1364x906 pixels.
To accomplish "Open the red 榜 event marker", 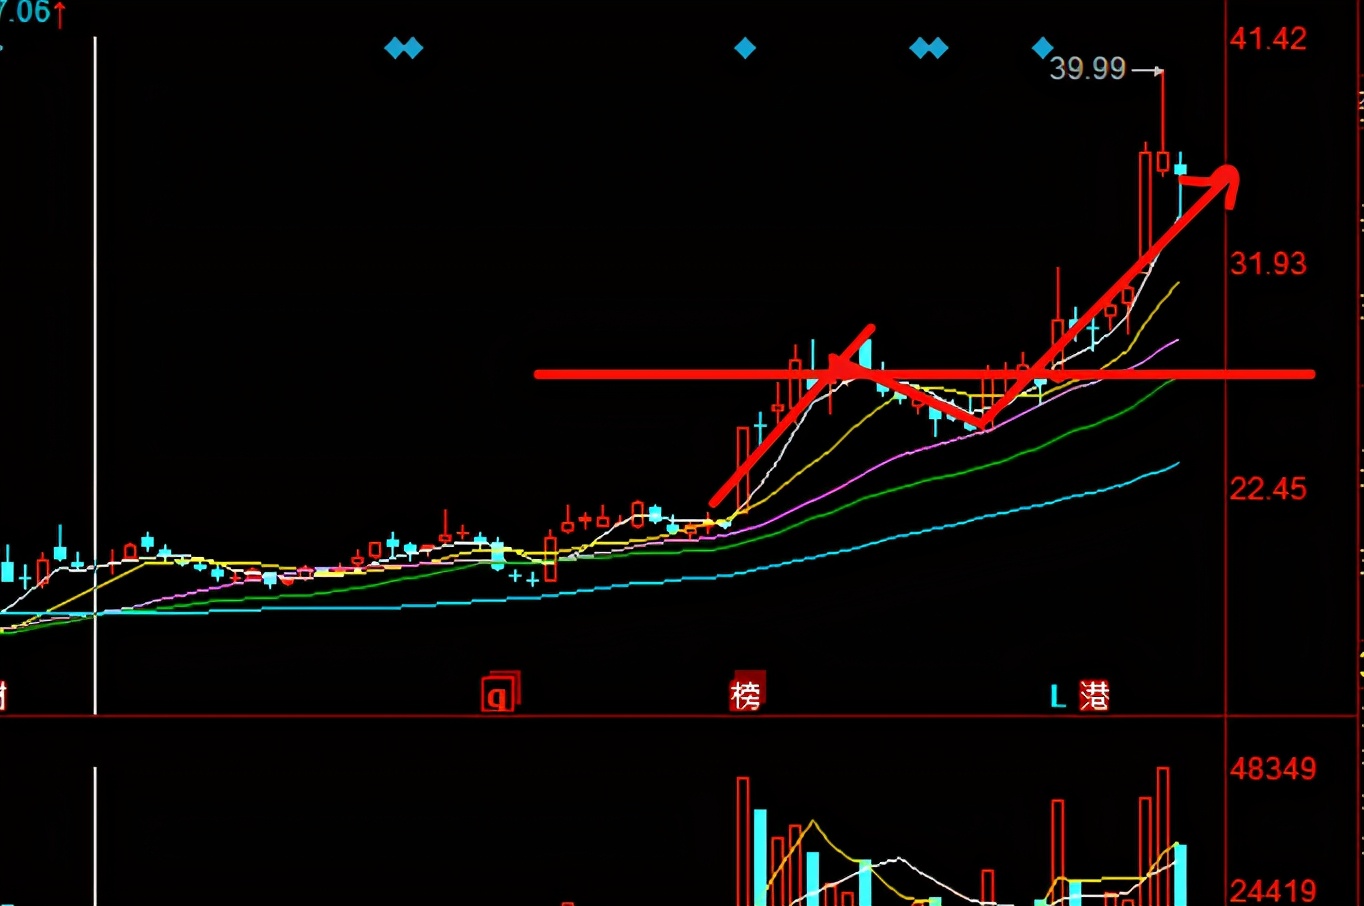I will 747,693.
